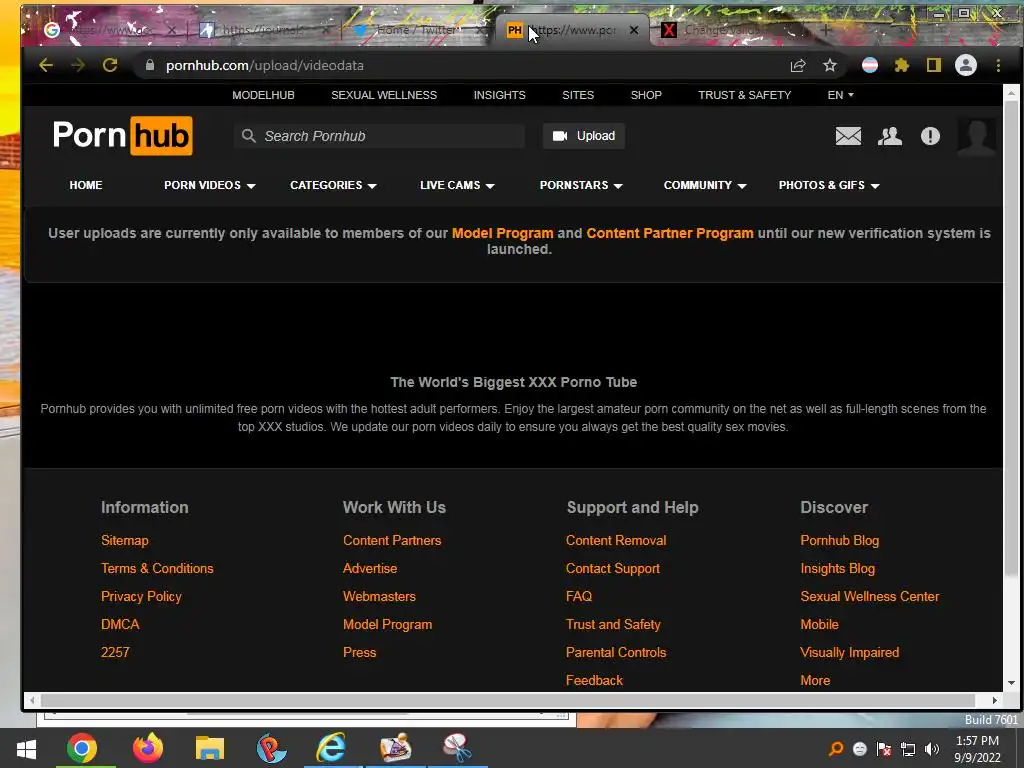This screenshot has width=1024, height=768.
Task: Open the Chrome side panel icon
Action: tap(934, 65)
